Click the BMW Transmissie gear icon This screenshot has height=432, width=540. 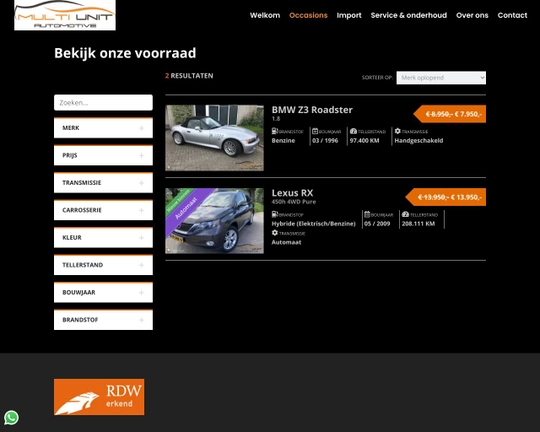click(397, 131)
